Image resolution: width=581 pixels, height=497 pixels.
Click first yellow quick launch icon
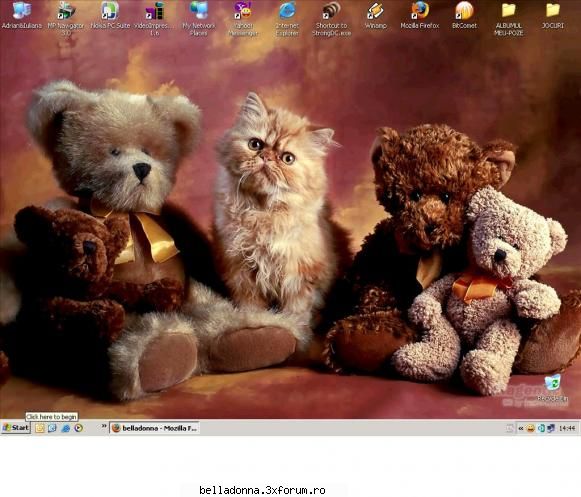[40, 428]
